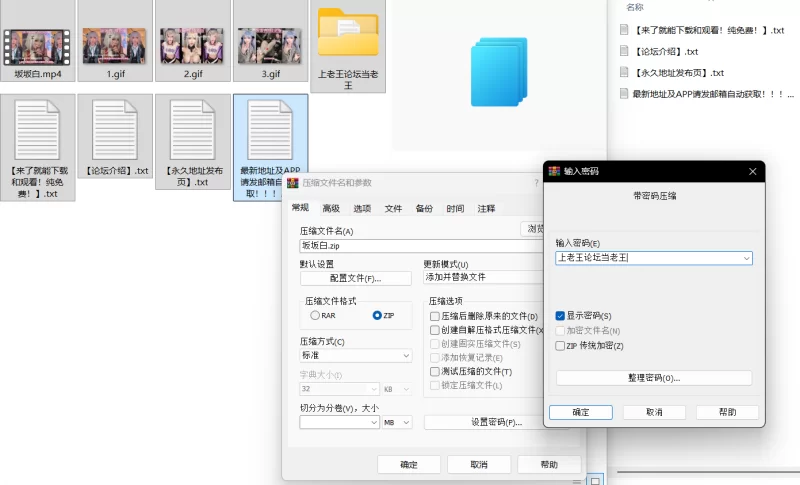The width and height of the screenshot is (800, 485).
Task: Select the RAR format radio button
Action: pos(315,315)
